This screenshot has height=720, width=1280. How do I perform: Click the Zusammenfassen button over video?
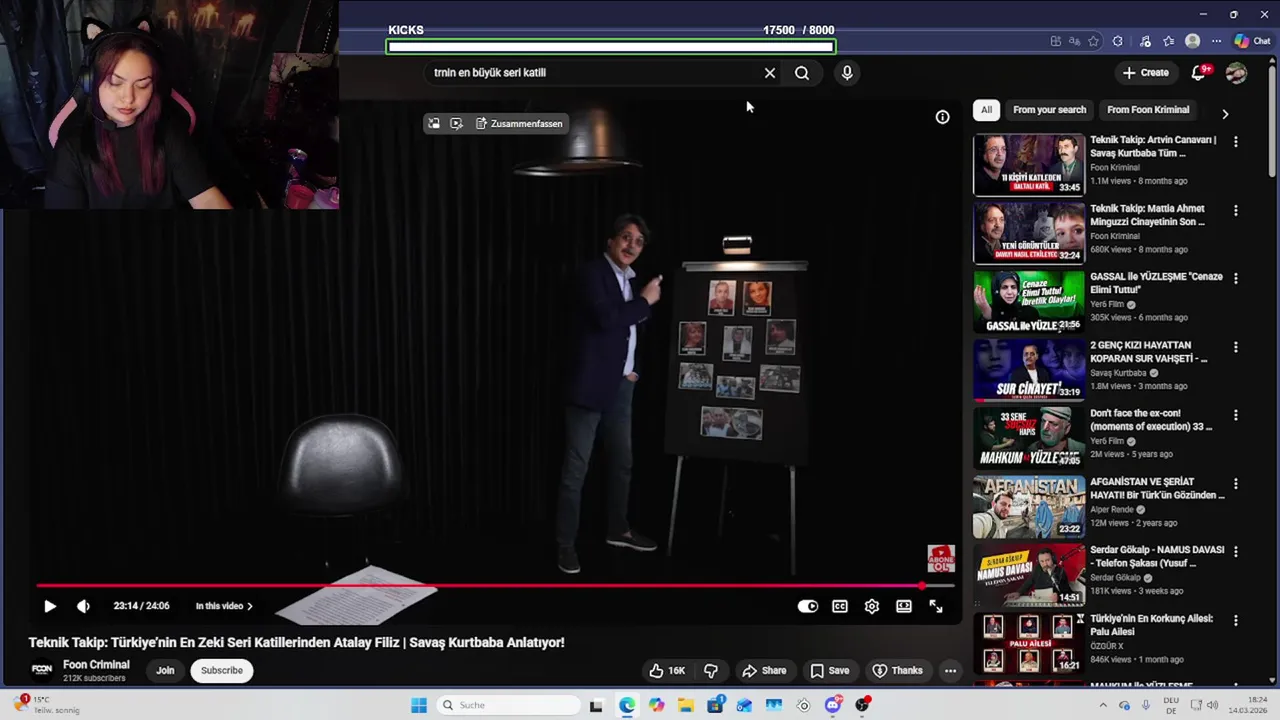click(x=519, y=123)
